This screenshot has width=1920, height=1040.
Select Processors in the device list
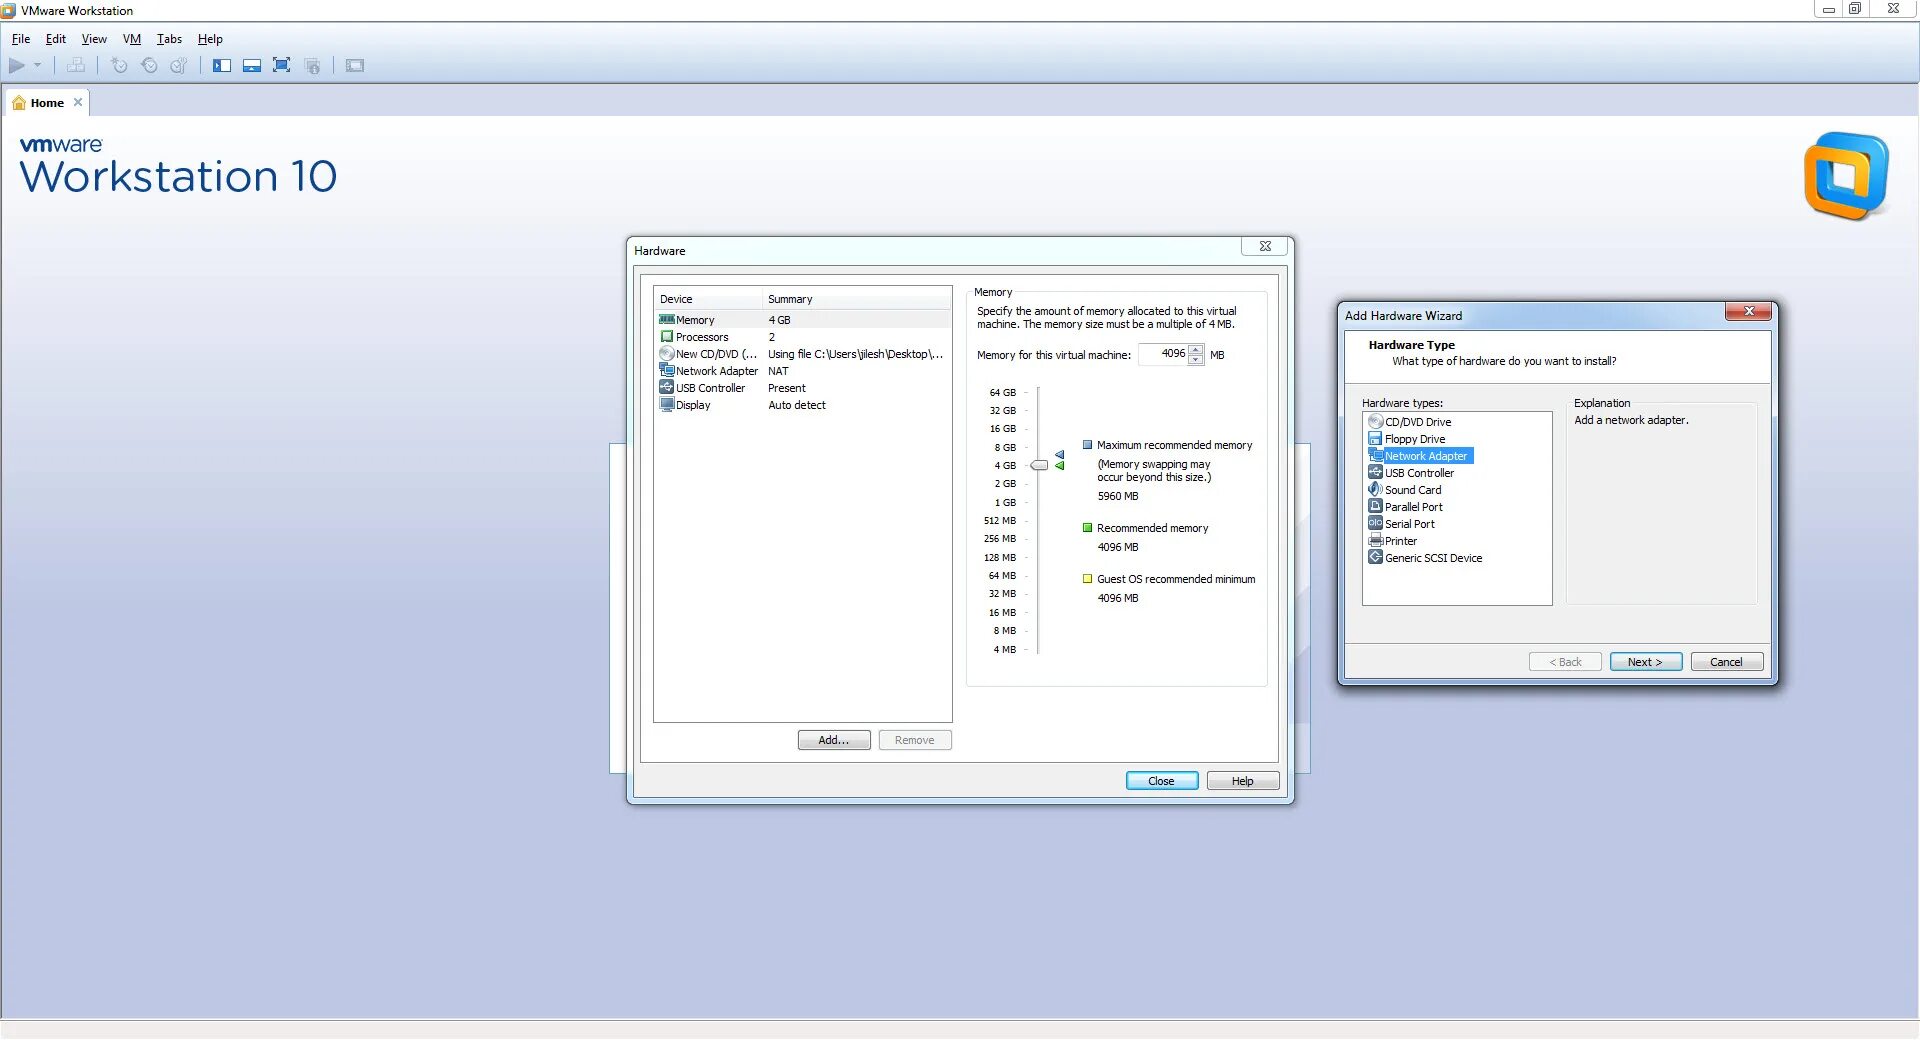click(802, 337)
